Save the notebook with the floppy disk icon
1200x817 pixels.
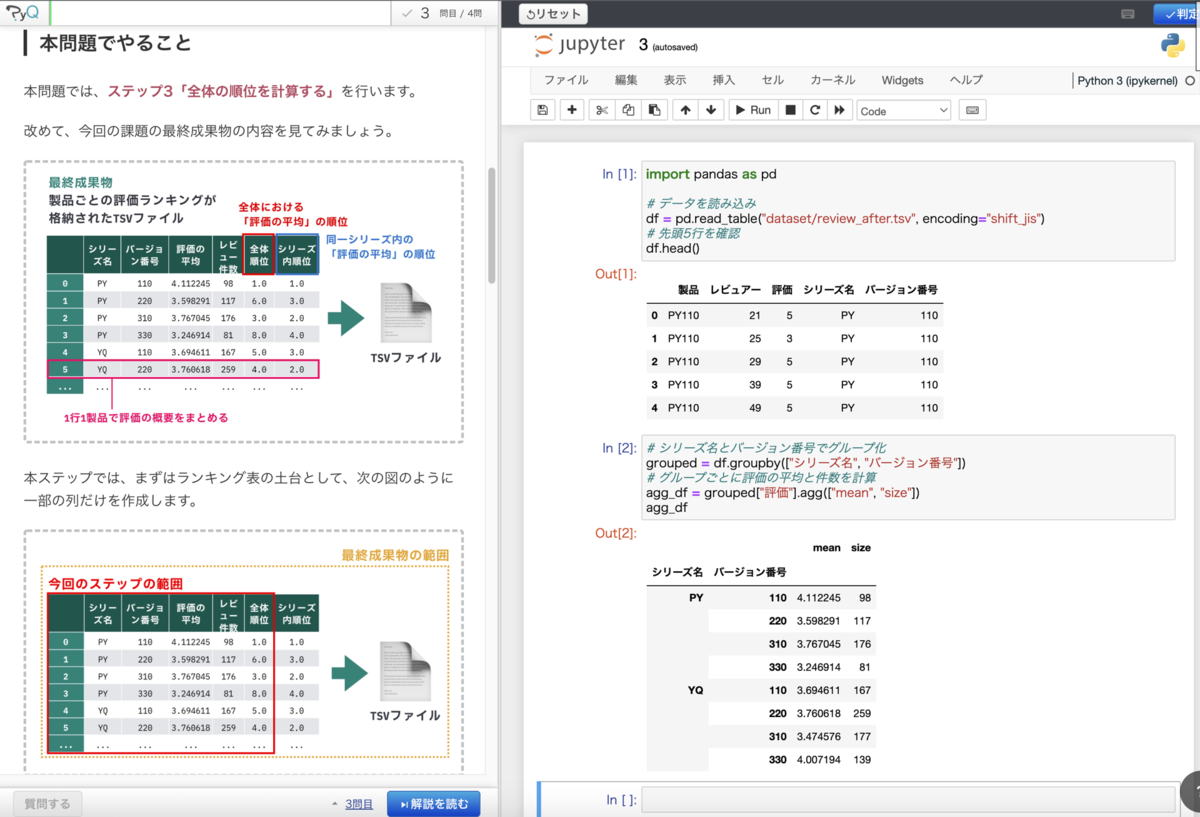(x=543, y=110)
